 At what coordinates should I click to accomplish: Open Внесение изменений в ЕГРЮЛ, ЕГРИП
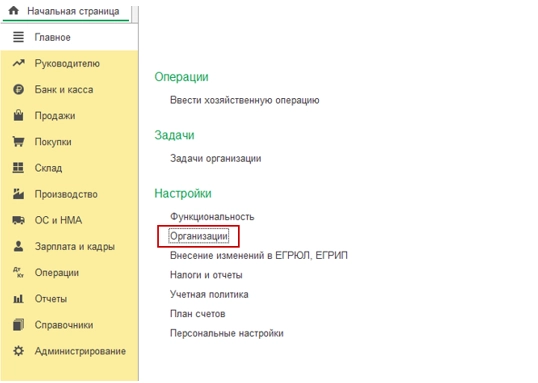[259, 256]
